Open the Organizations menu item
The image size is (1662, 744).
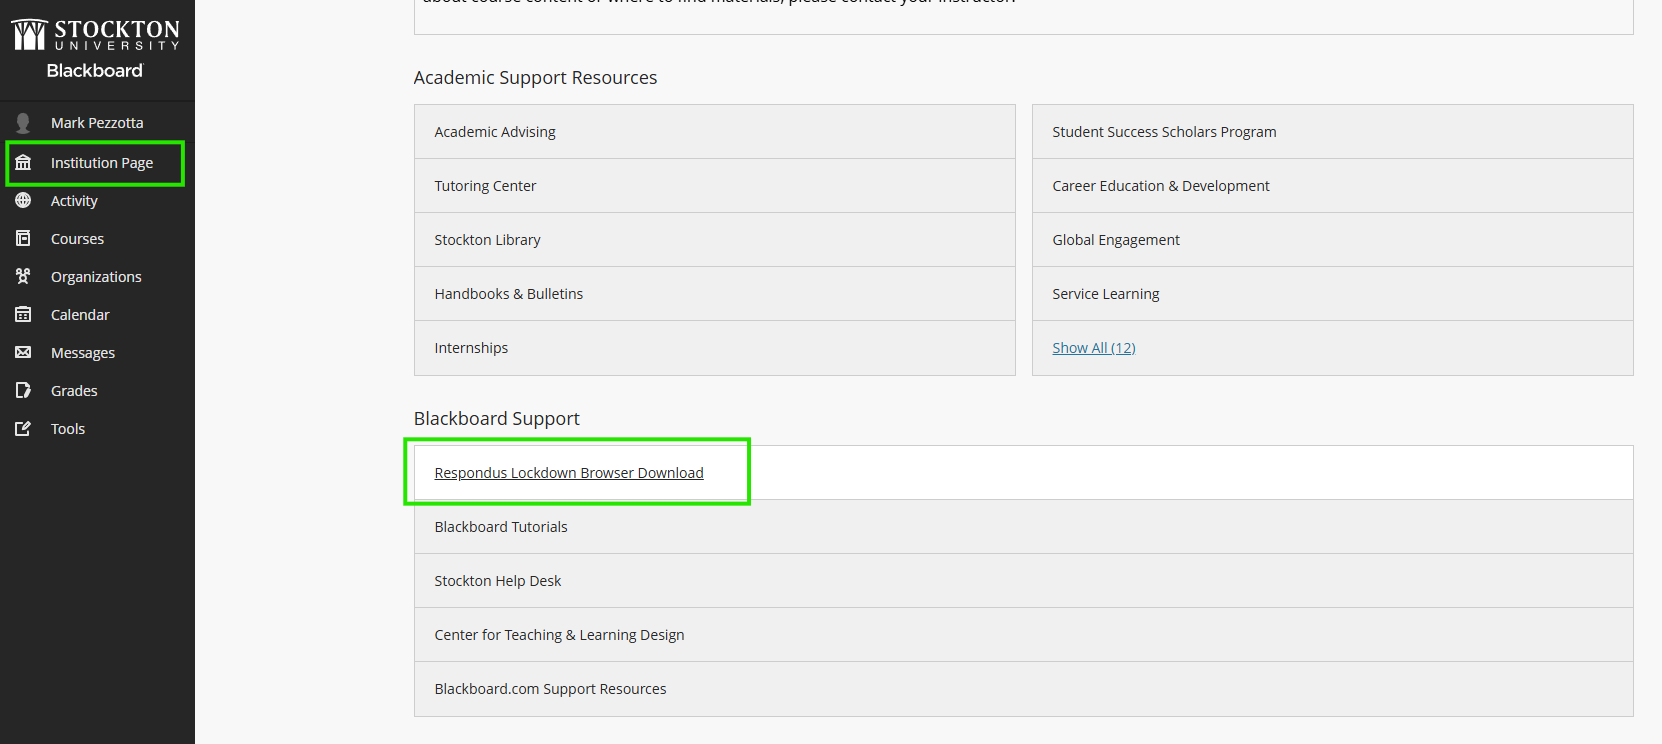[97, 277]
